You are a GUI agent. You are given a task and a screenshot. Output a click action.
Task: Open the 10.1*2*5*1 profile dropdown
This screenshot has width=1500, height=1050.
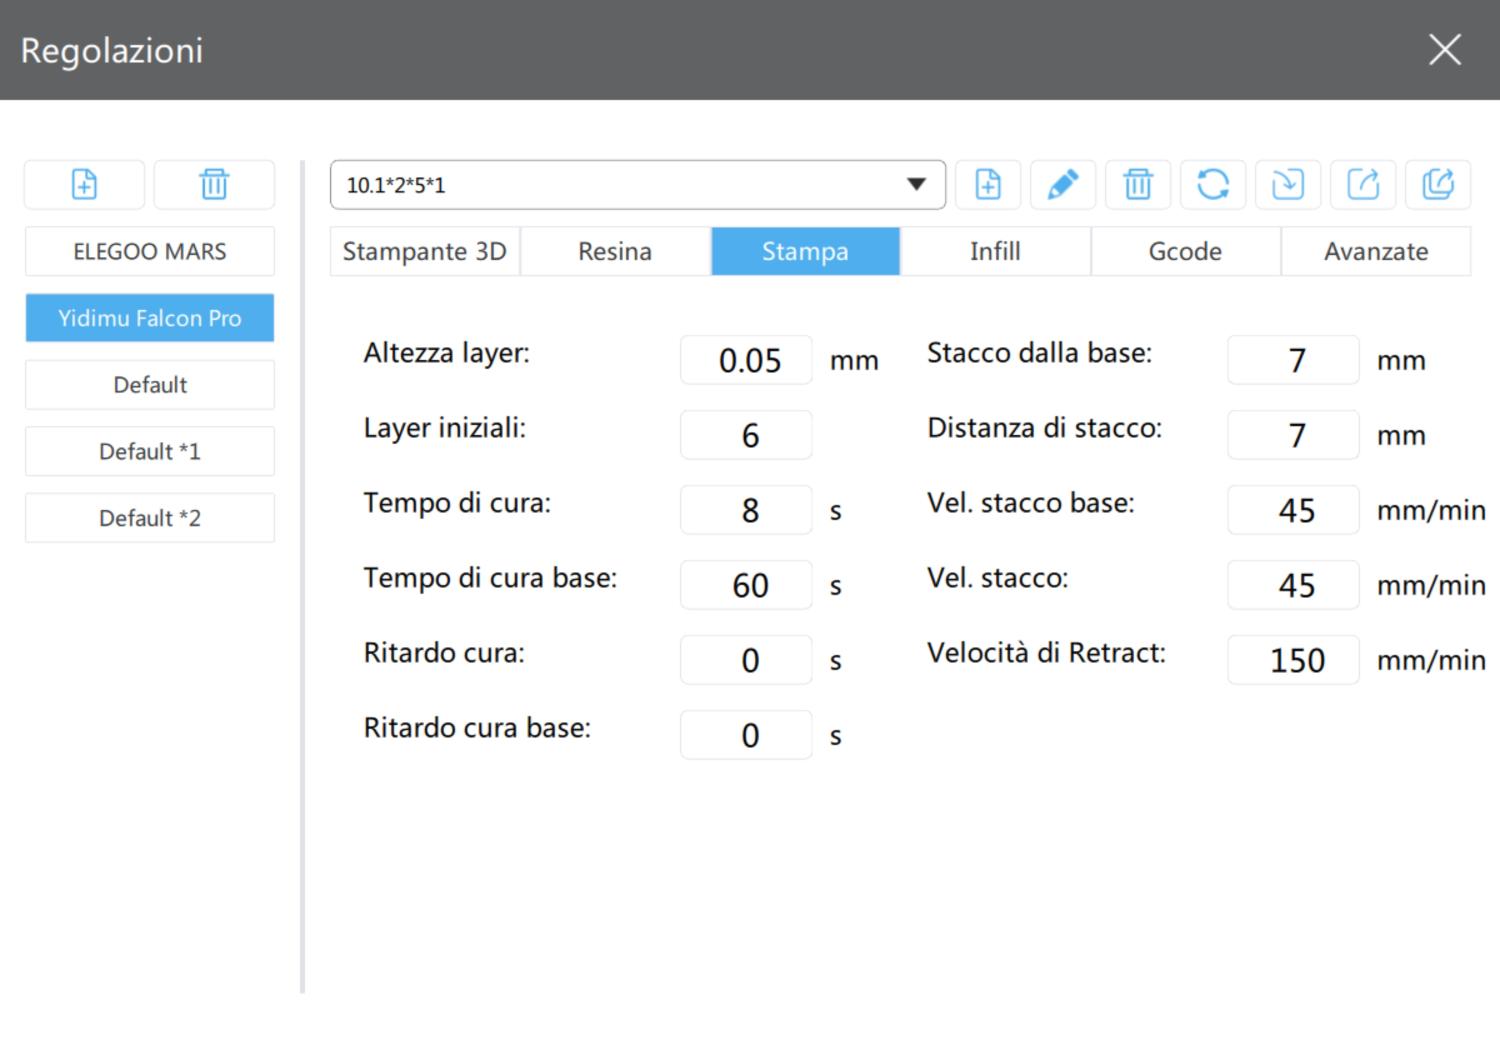[638, 185]
